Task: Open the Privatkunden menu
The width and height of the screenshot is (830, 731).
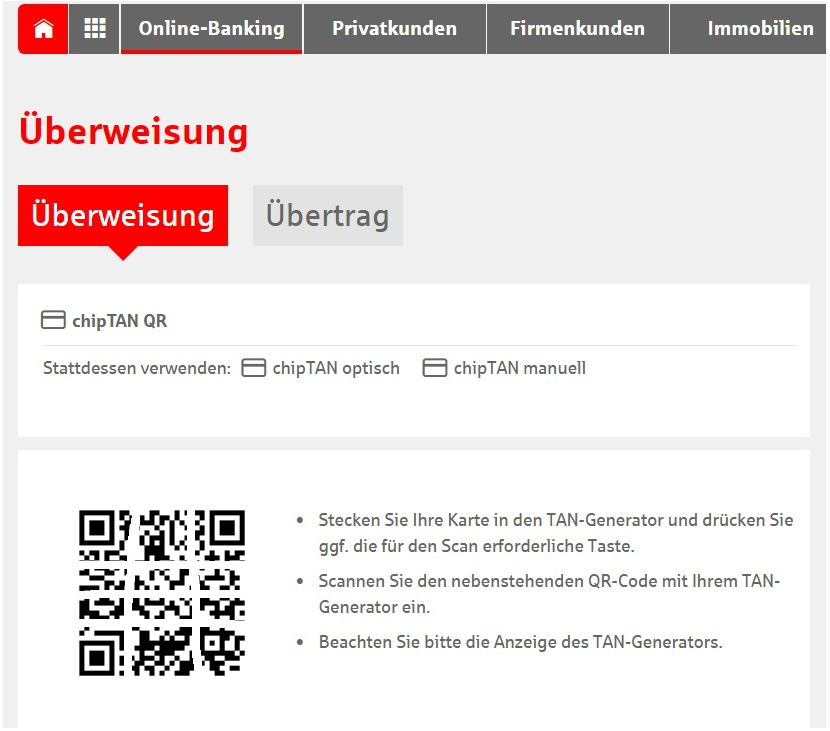Action: (394, 29)
